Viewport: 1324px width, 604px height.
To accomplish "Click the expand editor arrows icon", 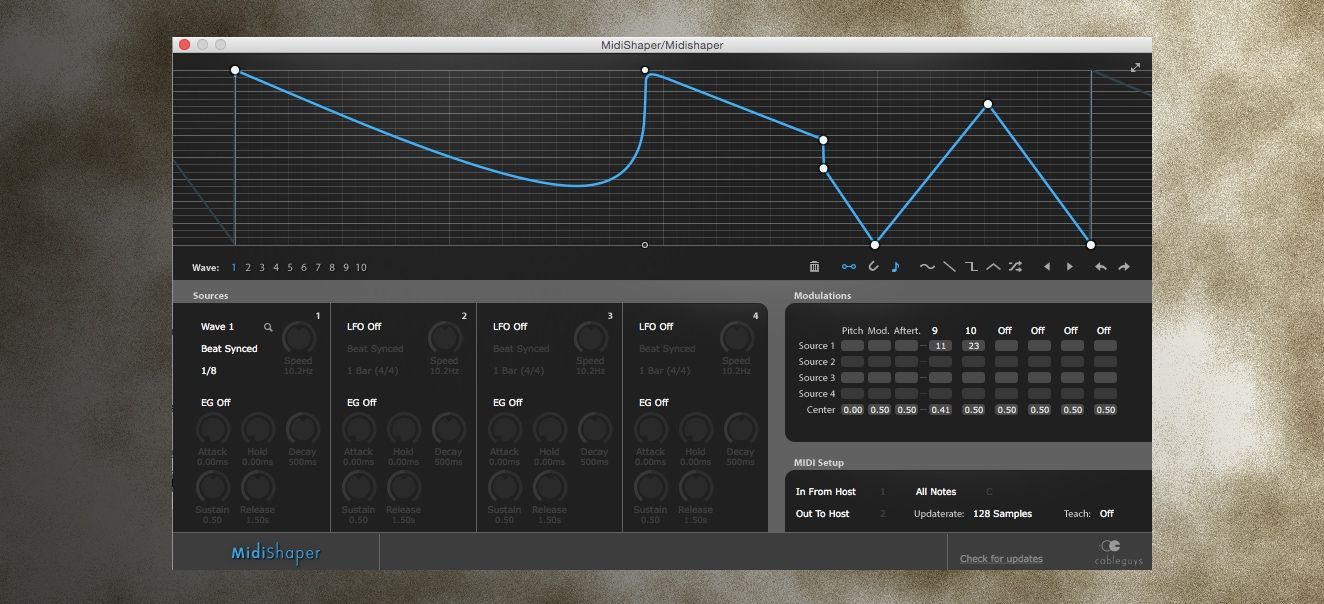I will click(x=1135, y=67).
